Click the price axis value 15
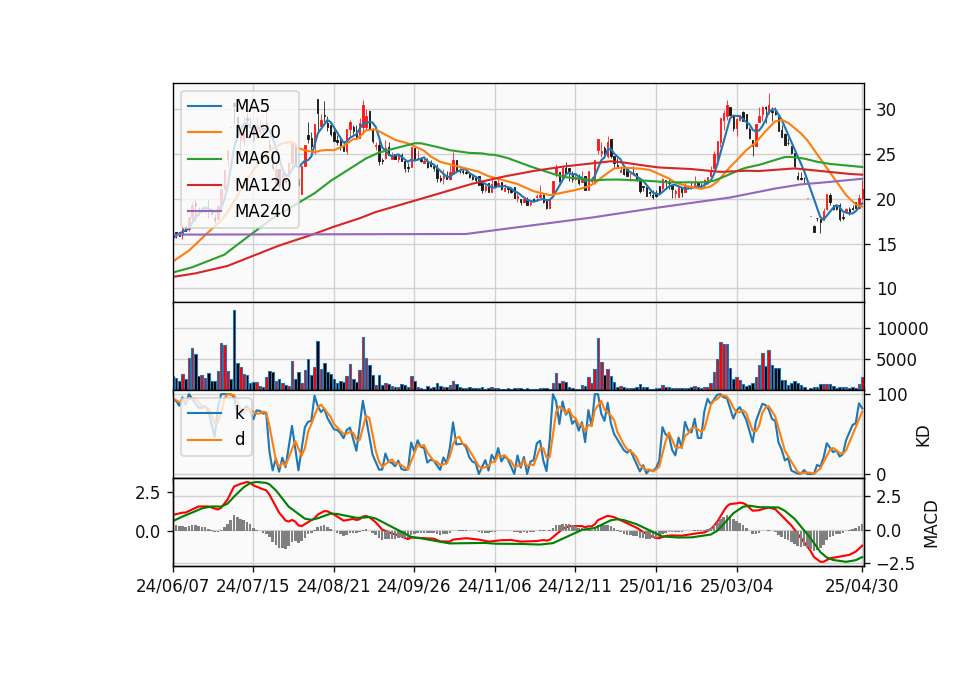Viewport: 960px width, 690px height. click(886, 244)
